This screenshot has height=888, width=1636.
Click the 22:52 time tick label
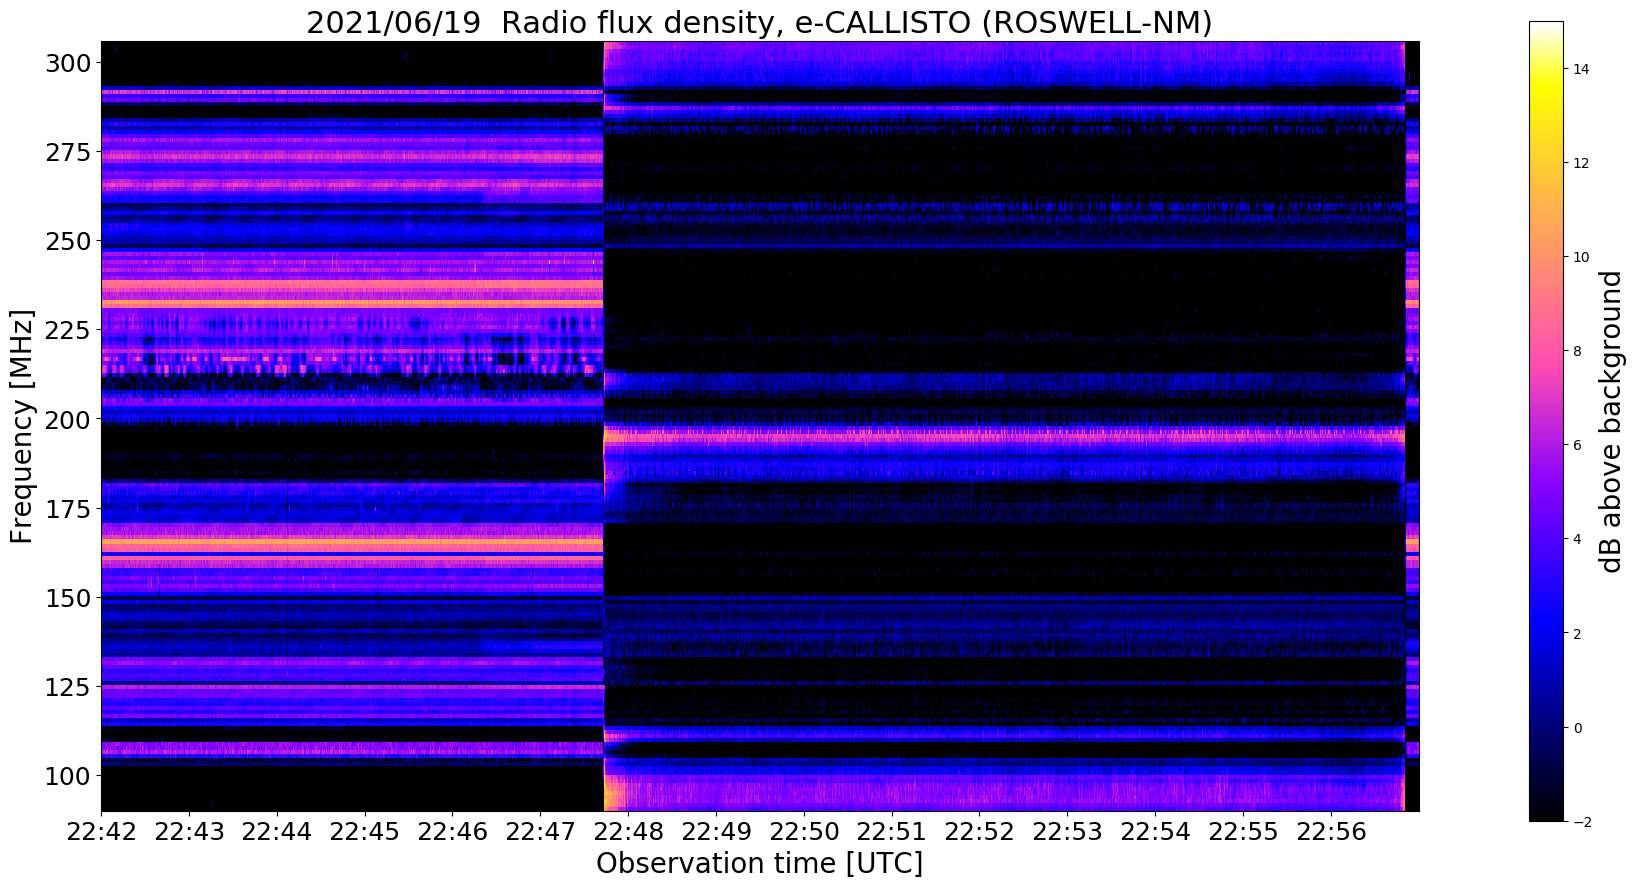point(980,833)
